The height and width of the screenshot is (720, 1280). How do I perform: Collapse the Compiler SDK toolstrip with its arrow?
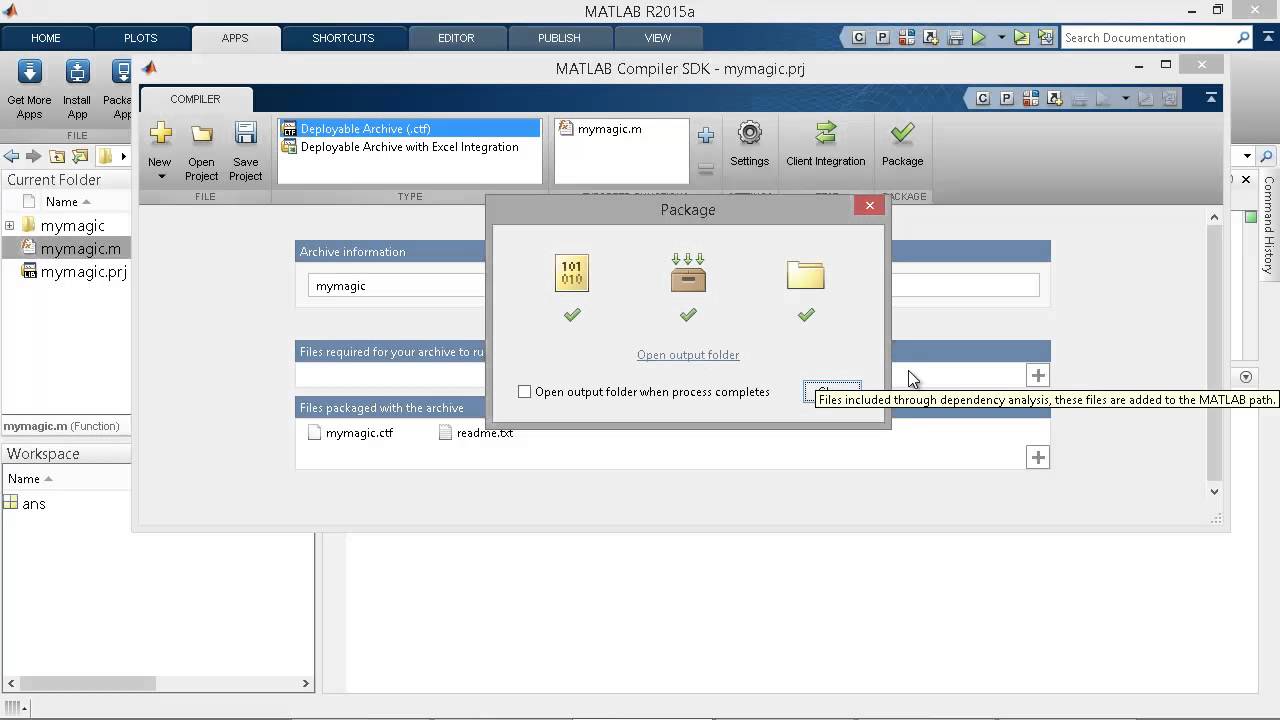coord(1211,98)
